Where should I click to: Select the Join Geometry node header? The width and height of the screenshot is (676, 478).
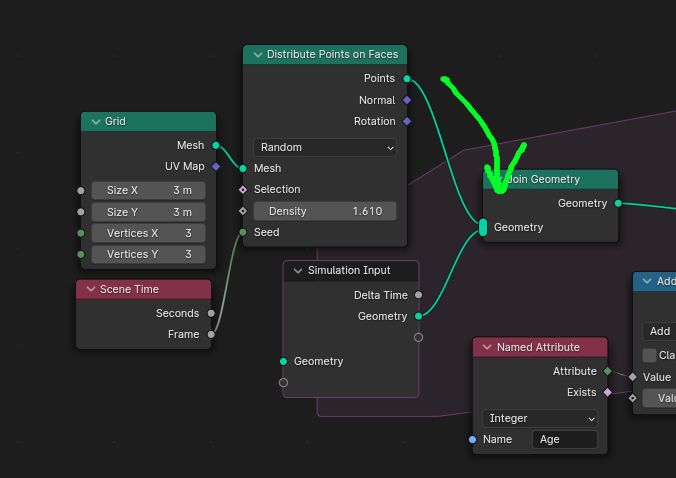tap(551, 179)
